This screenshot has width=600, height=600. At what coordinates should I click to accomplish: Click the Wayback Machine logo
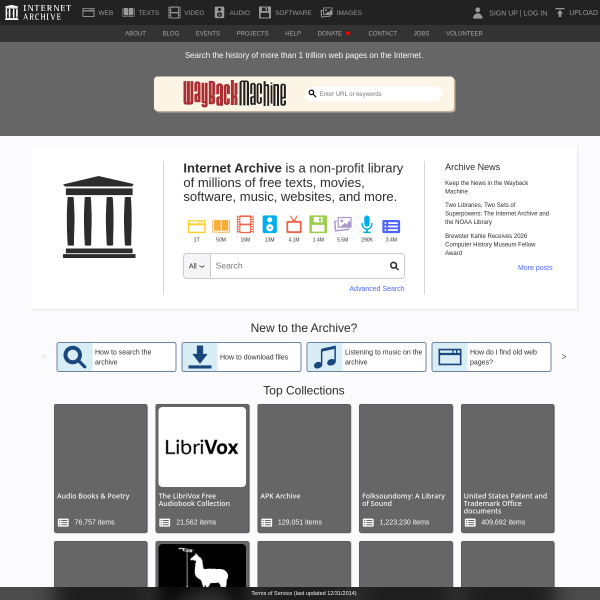pos(234,94)
